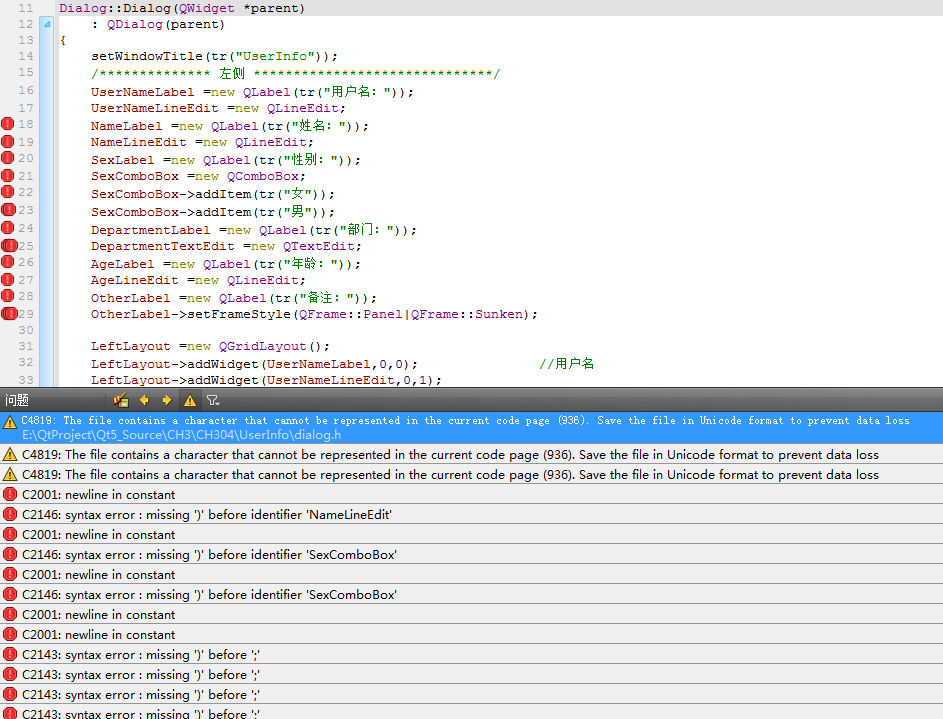Viewport: 943px width, 719px height.
Task: Click the error marker on line 18
Action: pos(8,124)
